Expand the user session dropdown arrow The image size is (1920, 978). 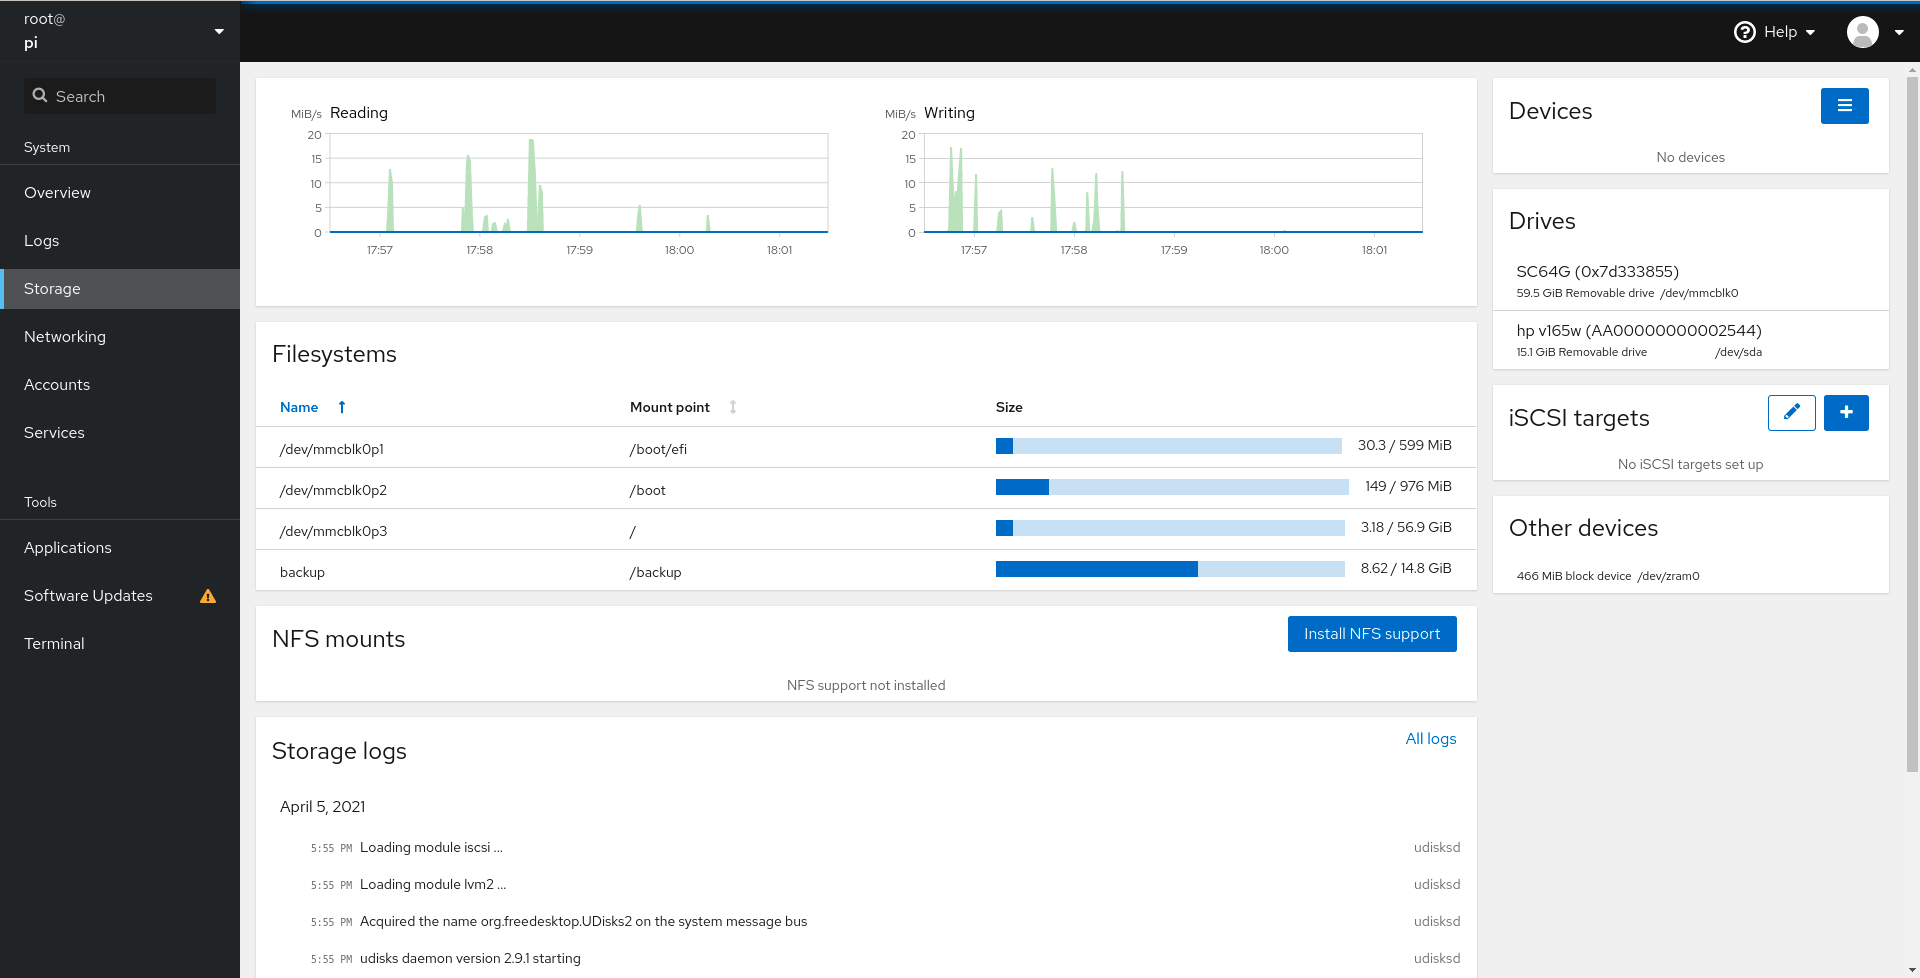tap(1899, 32)
